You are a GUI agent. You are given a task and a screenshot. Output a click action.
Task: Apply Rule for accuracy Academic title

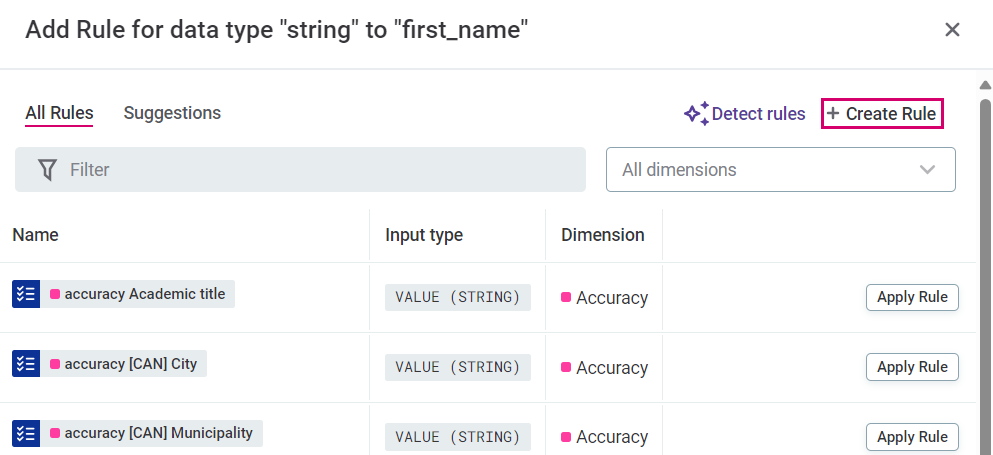tap(912, 297)
